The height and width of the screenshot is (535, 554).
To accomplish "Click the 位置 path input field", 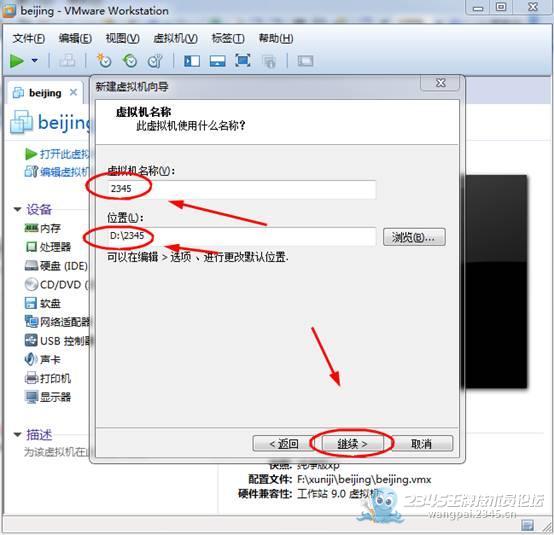I will [x=241, y=236].
